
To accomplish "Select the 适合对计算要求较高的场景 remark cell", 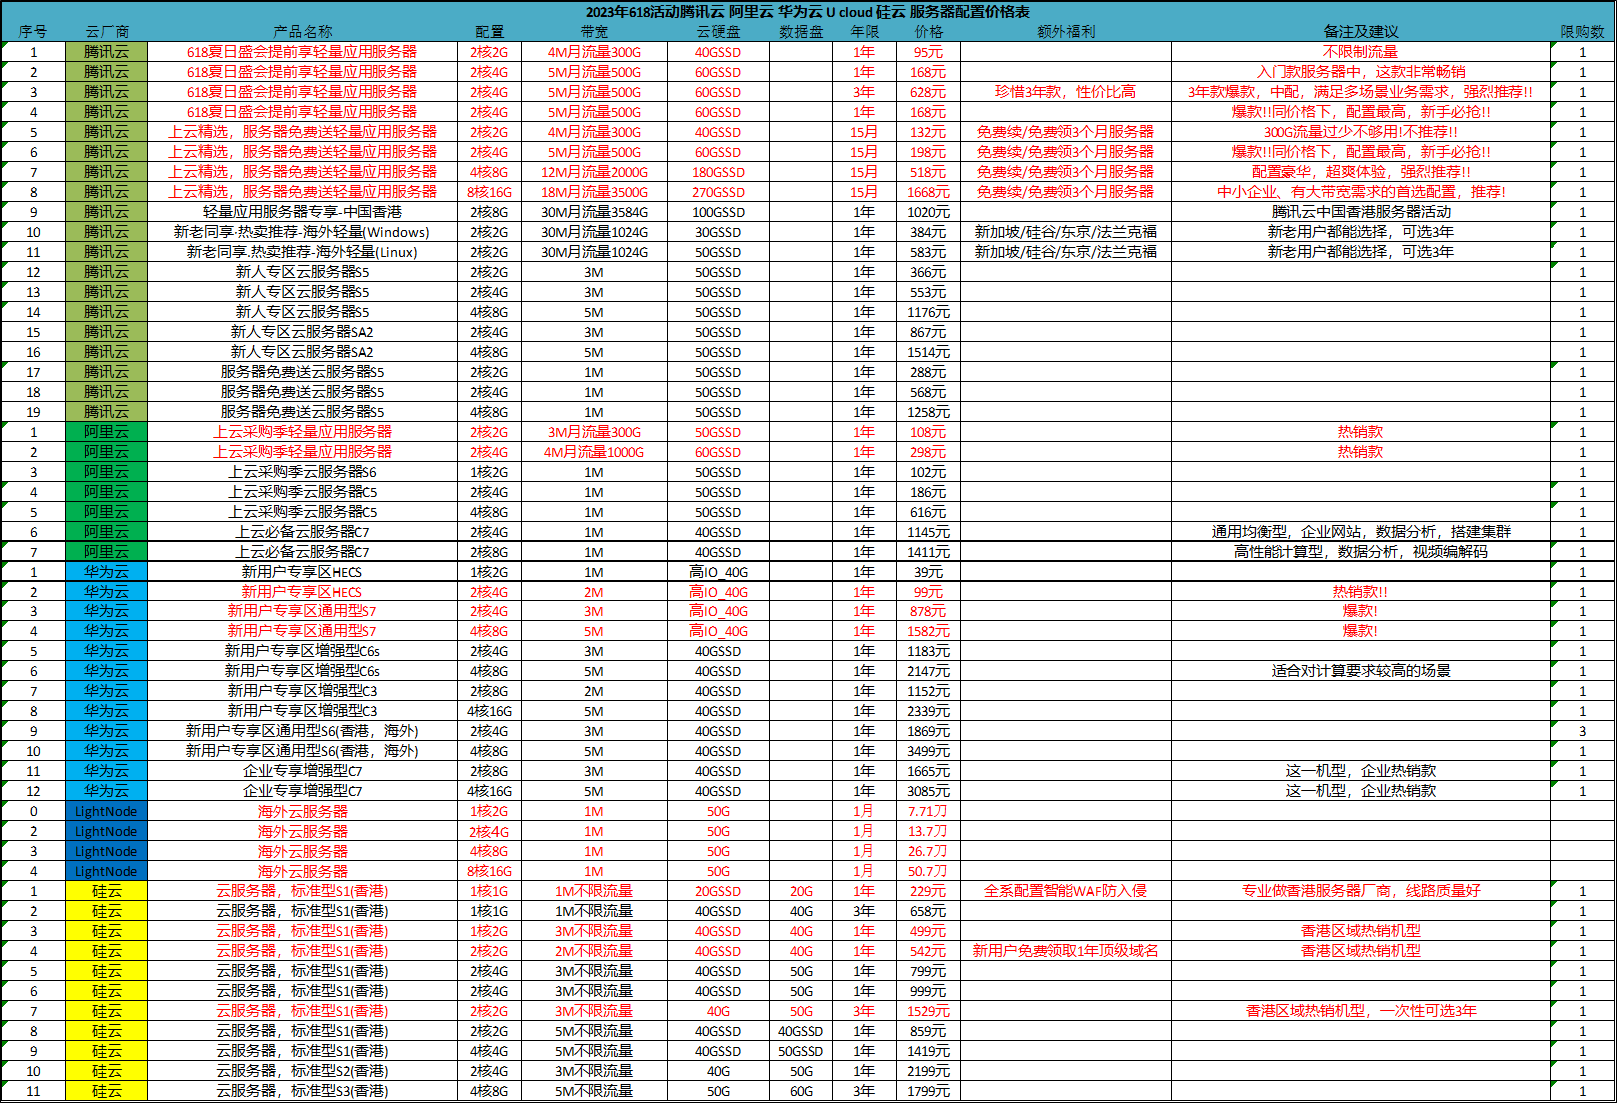I will [x=1360, y=671].
